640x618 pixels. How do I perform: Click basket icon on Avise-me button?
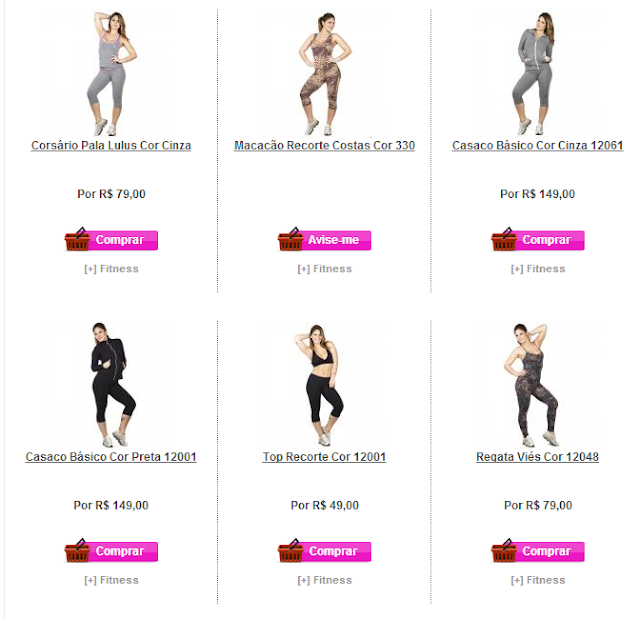291,239
